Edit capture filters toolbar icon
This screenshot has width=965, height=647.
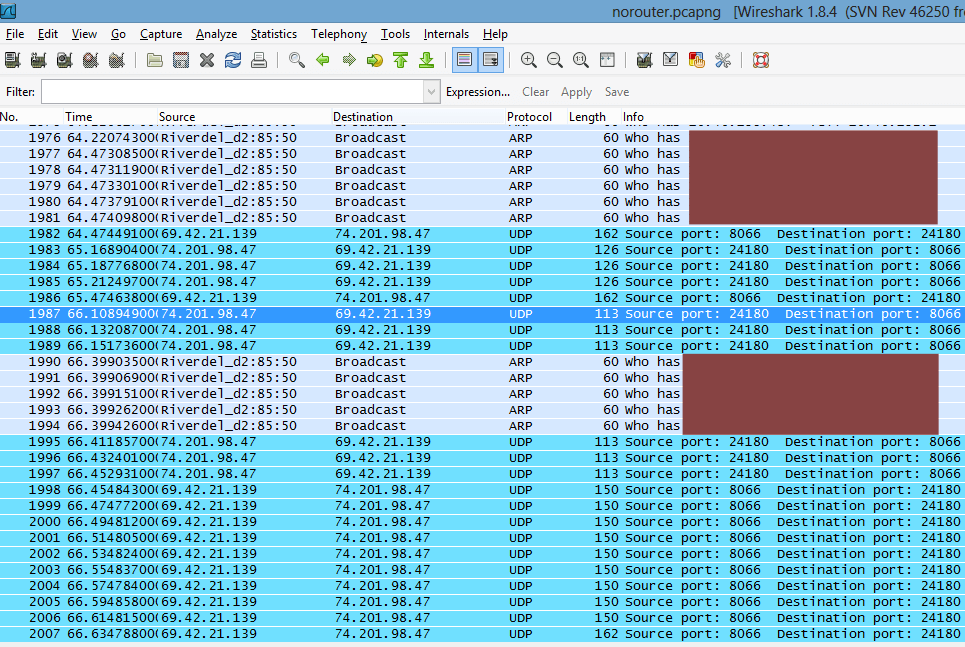[644, 60]
